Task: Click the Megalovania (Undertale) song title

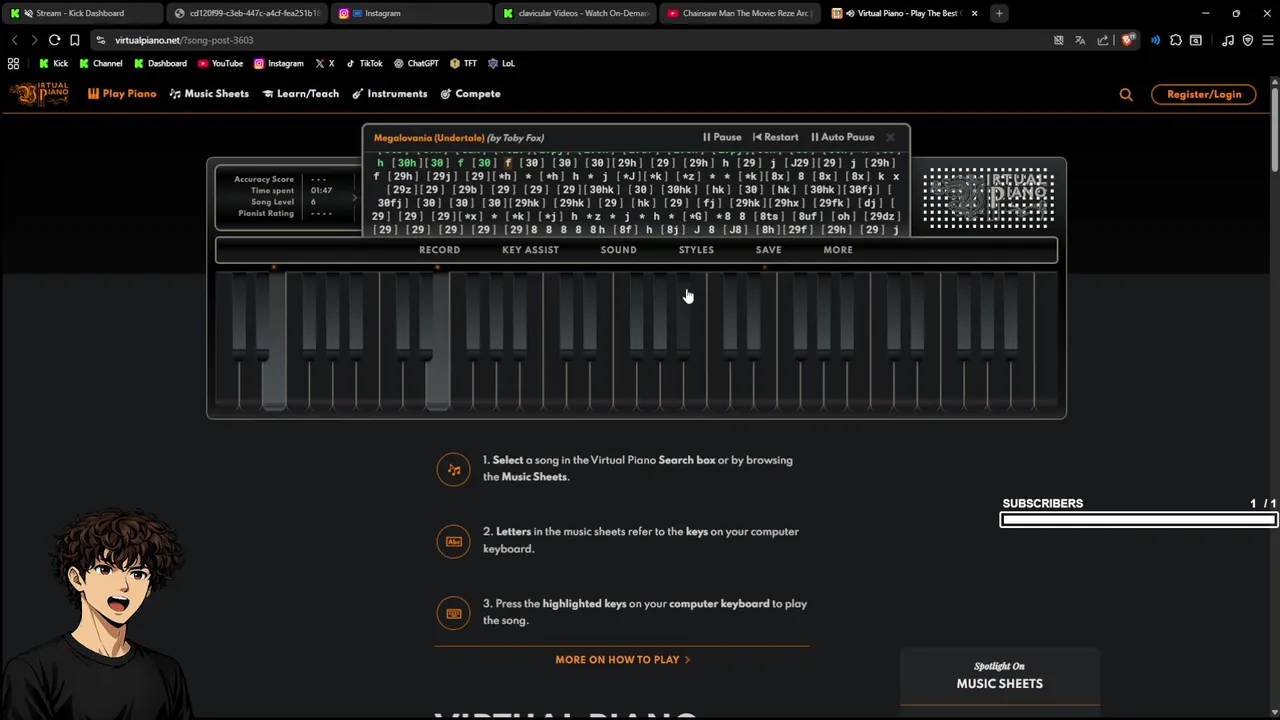Action: point(429,138)
